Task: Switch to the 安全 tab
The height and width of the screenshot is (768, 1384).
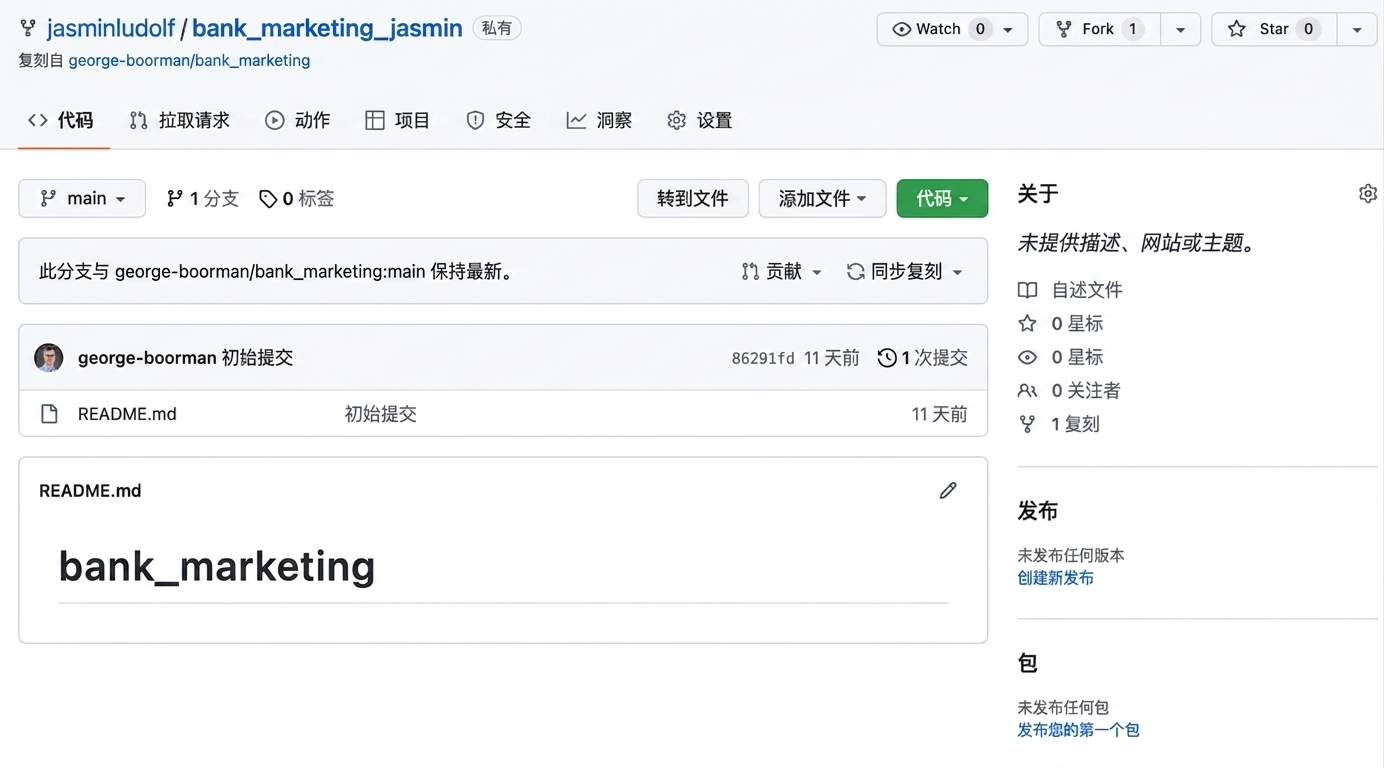Action: click(x=498, y=120)
